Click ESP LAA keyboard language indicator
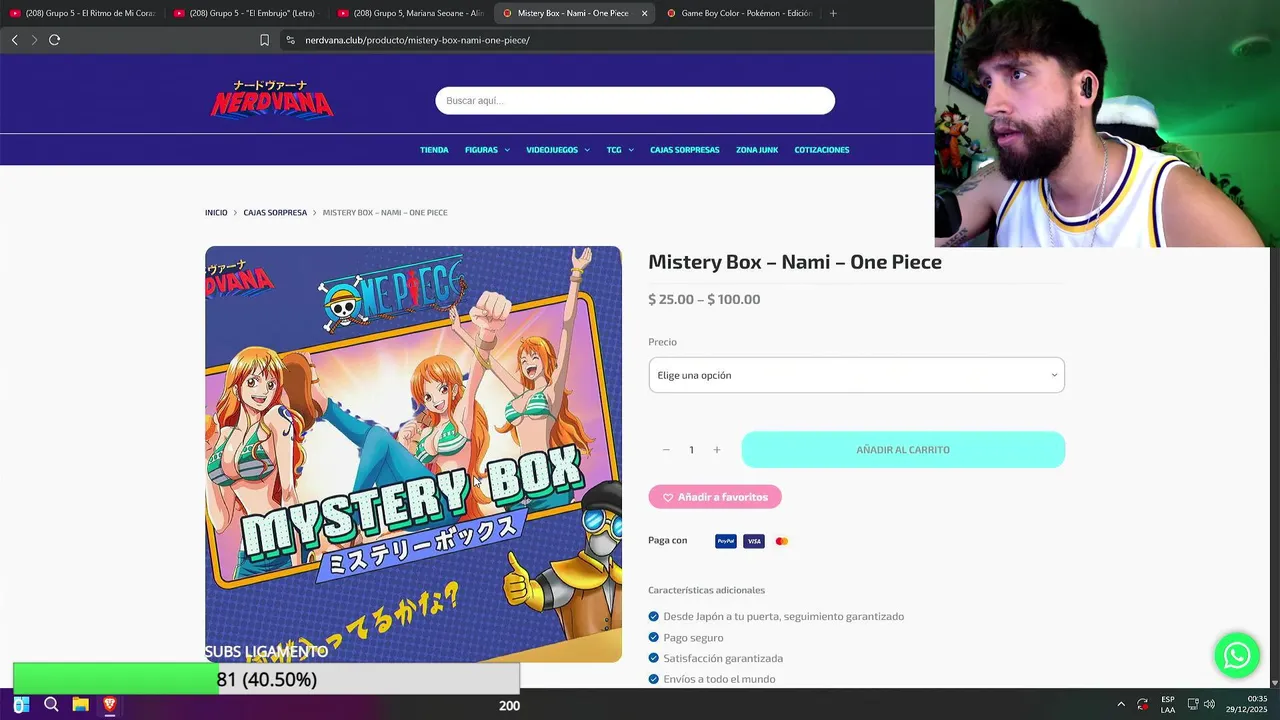 tap(1168, 705)
